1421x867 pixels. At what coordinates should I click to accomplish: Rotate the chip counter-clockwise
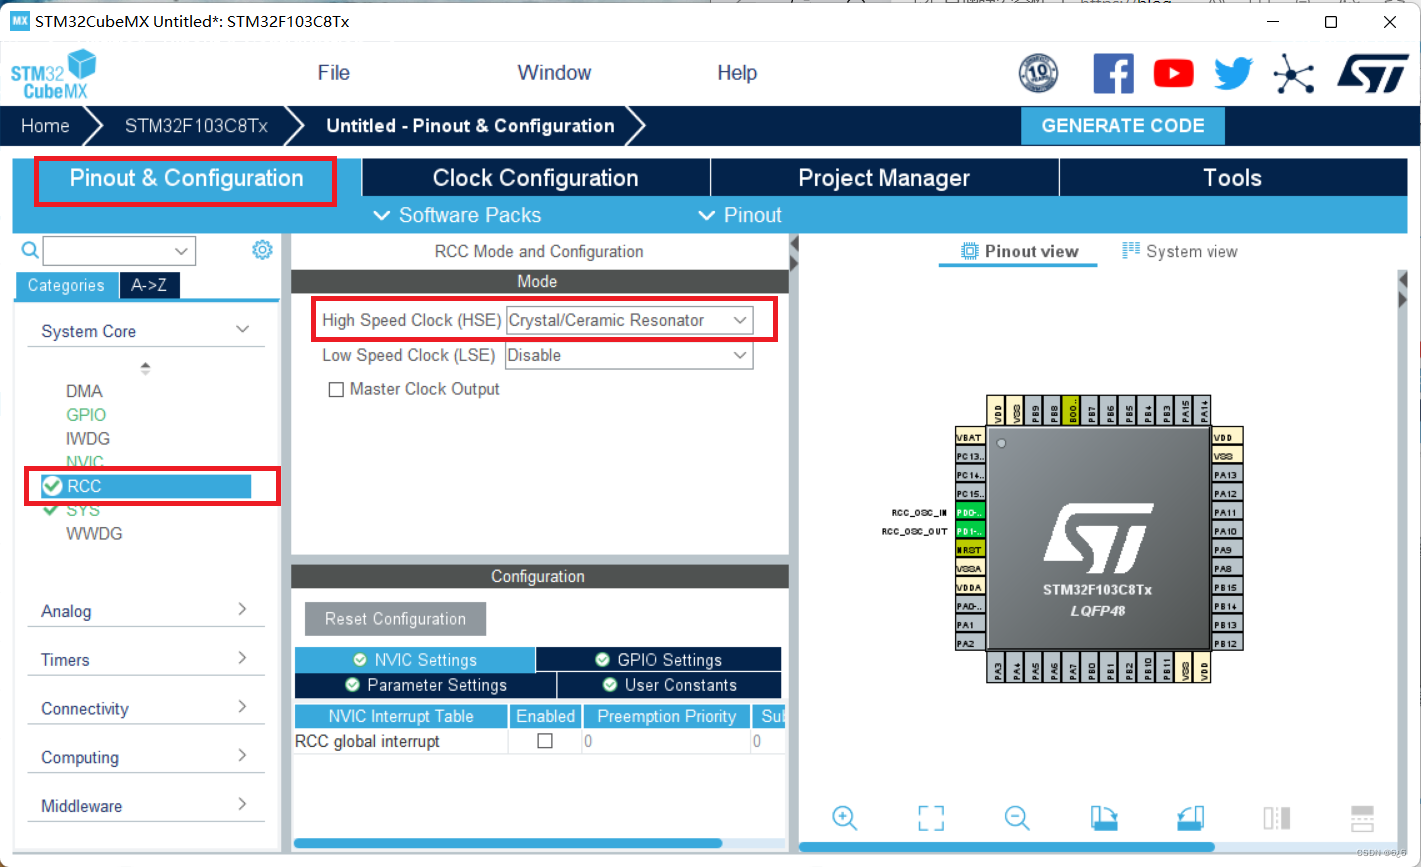tap(1190, 818)
